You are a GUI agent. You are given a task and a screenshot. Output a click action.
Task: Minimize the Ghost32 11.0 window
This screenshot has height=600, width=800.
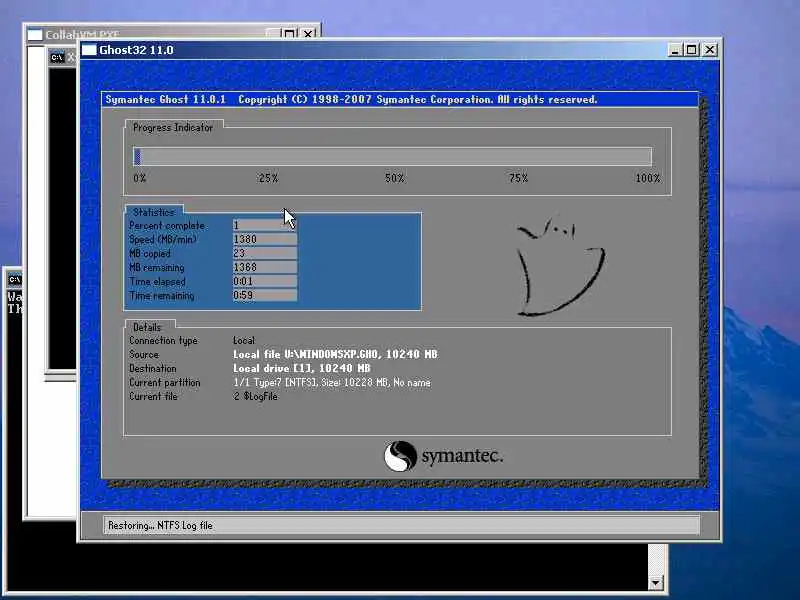tap(675, 49)
